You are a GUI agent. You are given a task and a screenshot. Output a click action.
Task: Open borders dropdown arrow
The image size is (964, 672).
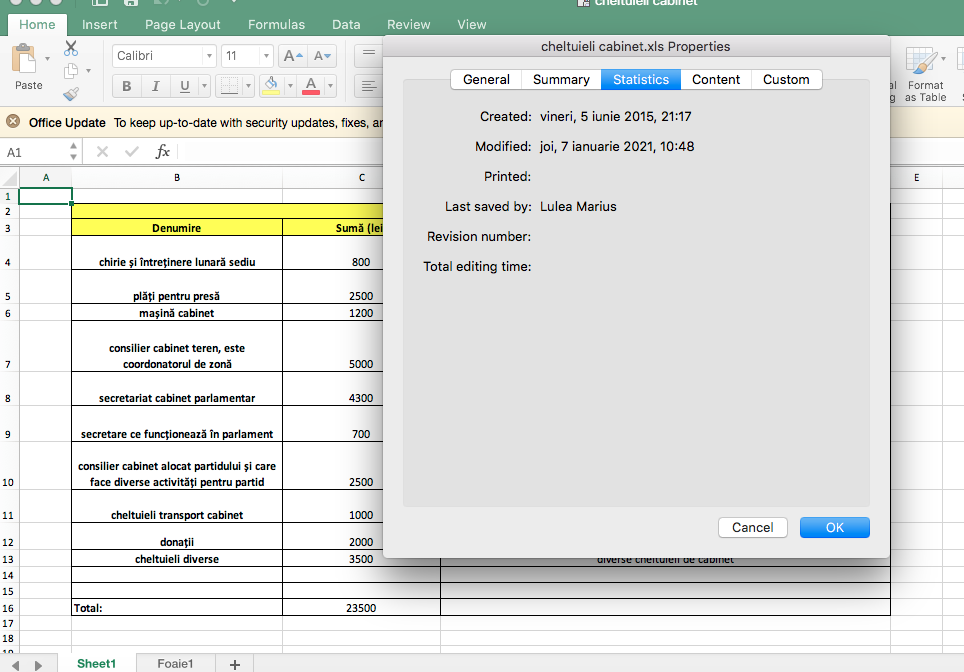[x=248, y=86]
